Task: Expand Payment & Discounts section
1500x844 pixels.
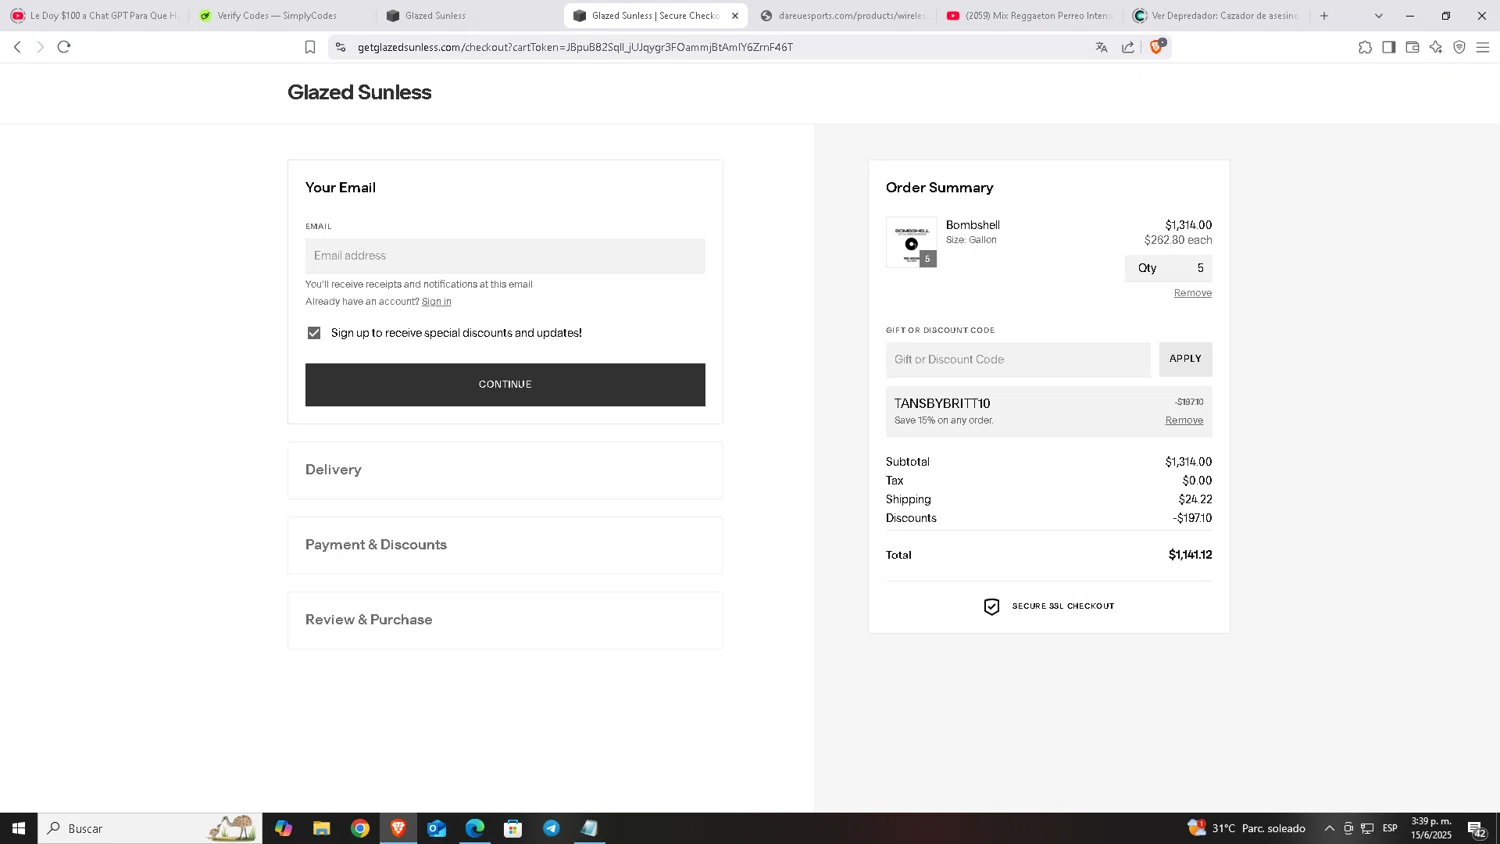Action: point(505,545)
